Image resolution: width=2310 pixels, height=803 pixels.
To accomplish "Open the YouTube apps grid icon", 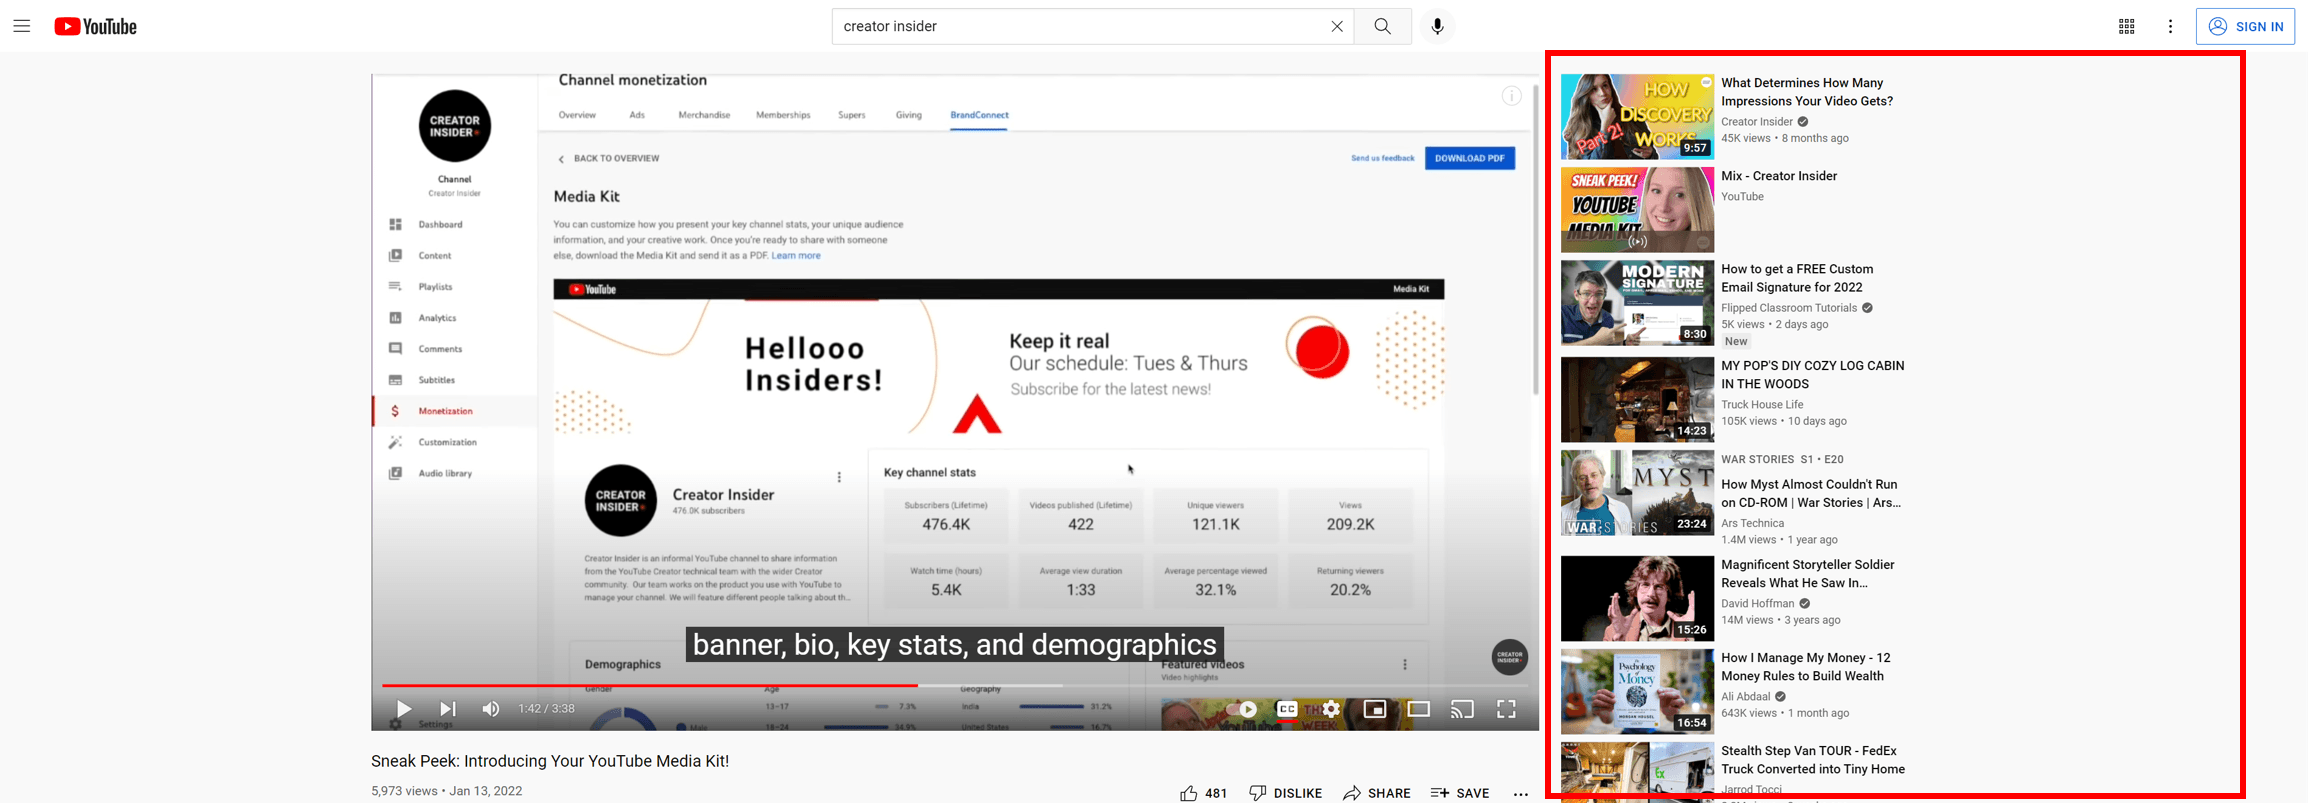I will click(2126, 26).
